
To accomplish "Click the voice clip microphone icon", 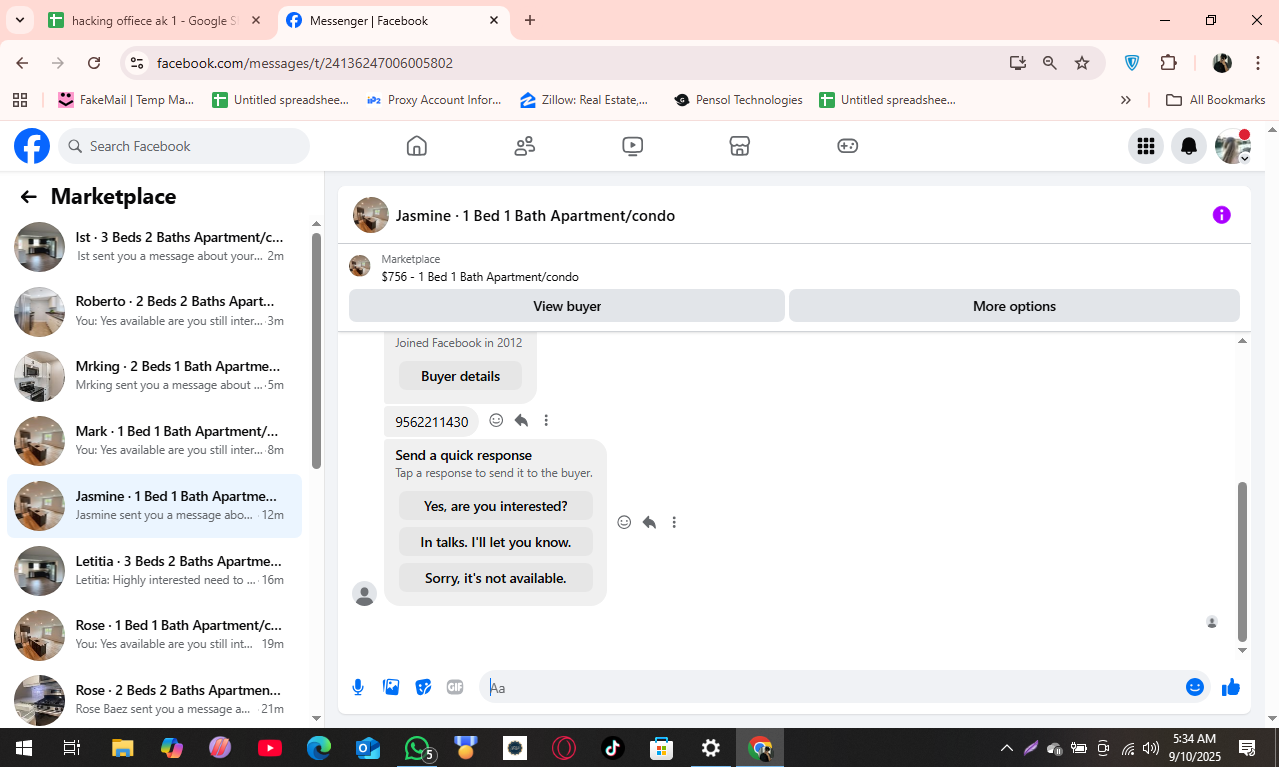I will [x=358, y=687].
